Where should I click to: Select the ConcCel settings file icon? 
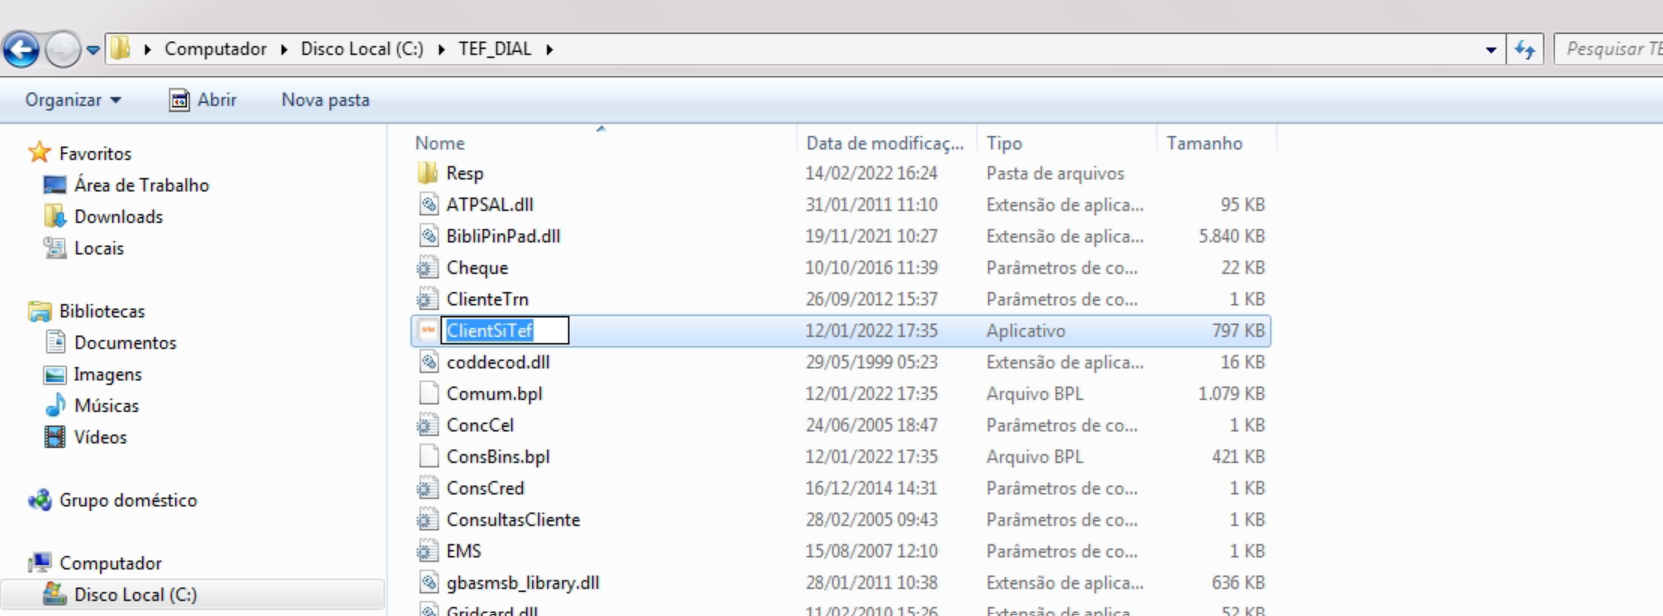(428, 425)
